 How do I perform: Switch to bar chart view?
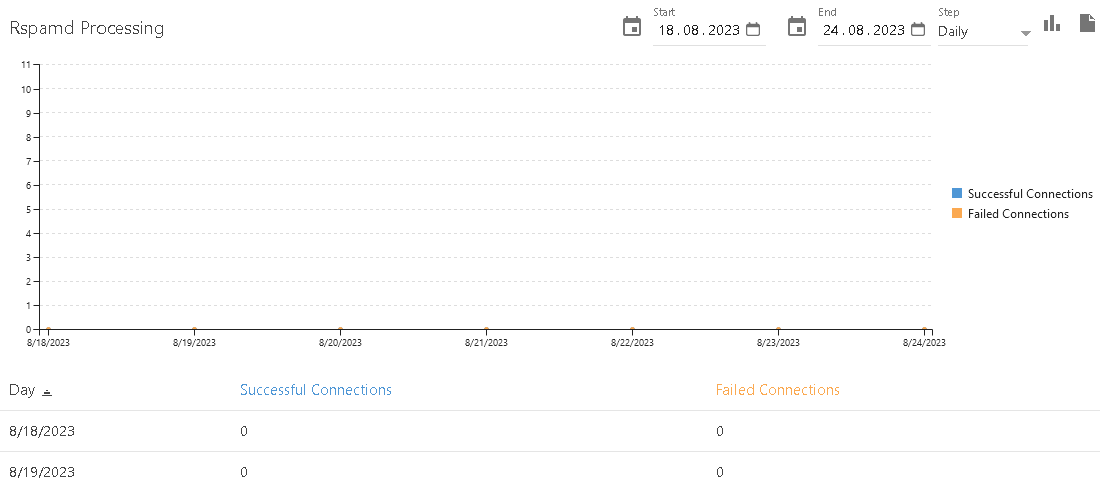tap(1052, 23)
